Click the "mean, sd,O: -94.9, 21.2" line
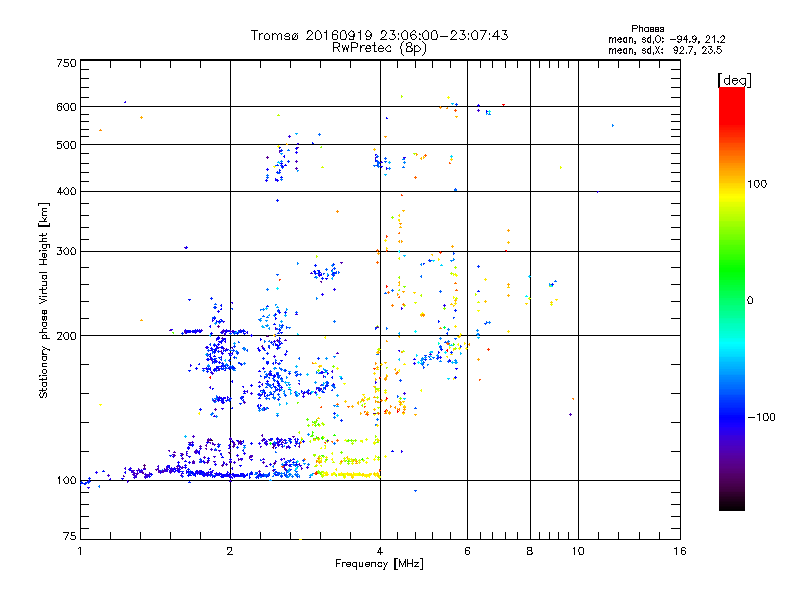The height and width of the screenshot is (600, 800). [x=666, y=39]
